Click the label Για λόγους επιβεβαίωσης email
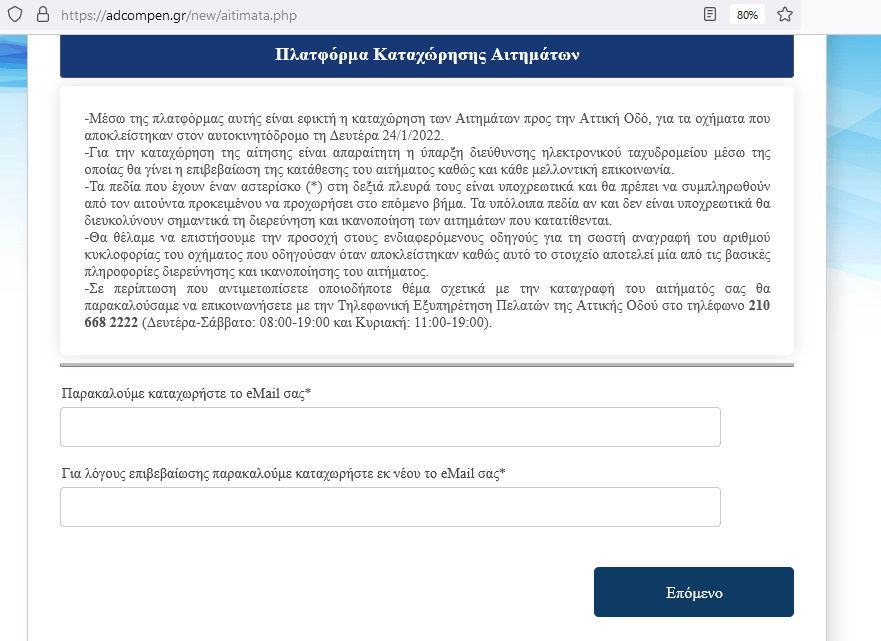The width and height of the screenshot is (881, 641). click(283, 474)
